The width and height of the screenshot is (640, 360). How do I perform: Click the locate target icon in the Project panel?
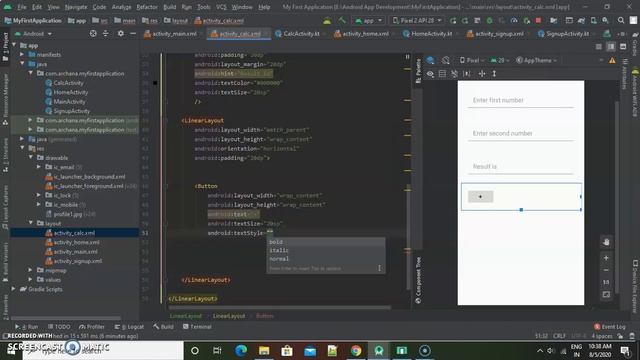pos(93,34)
